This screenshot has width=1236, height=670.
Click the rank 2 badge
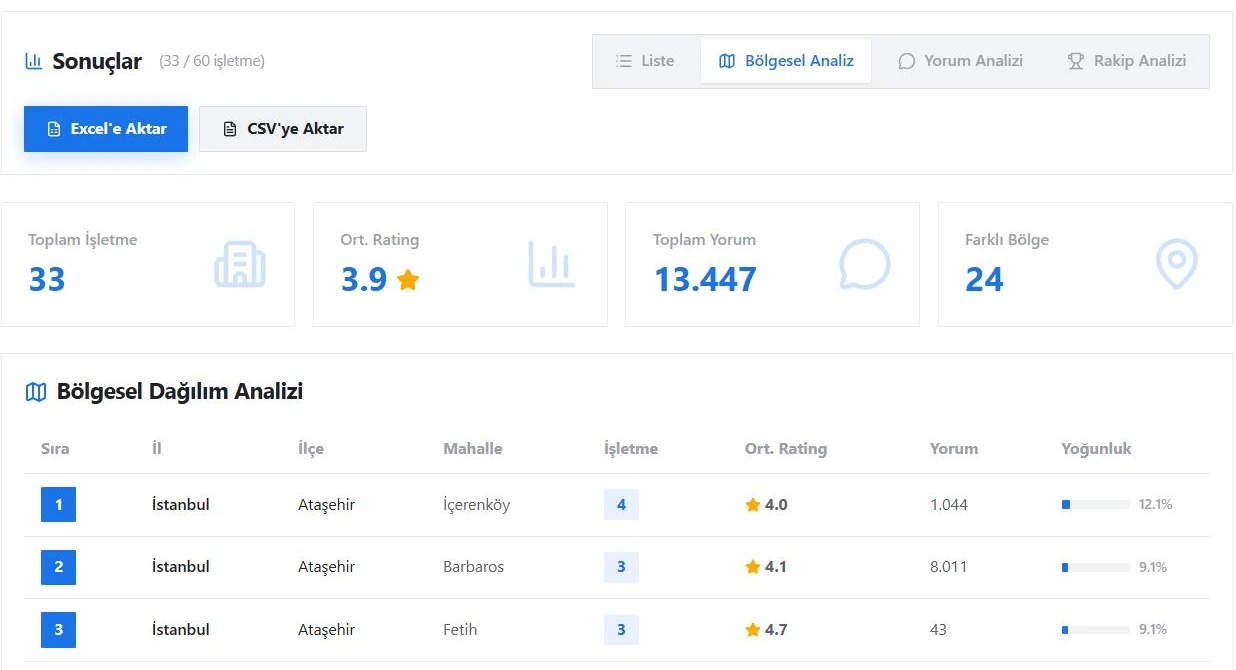click(58, 567)
